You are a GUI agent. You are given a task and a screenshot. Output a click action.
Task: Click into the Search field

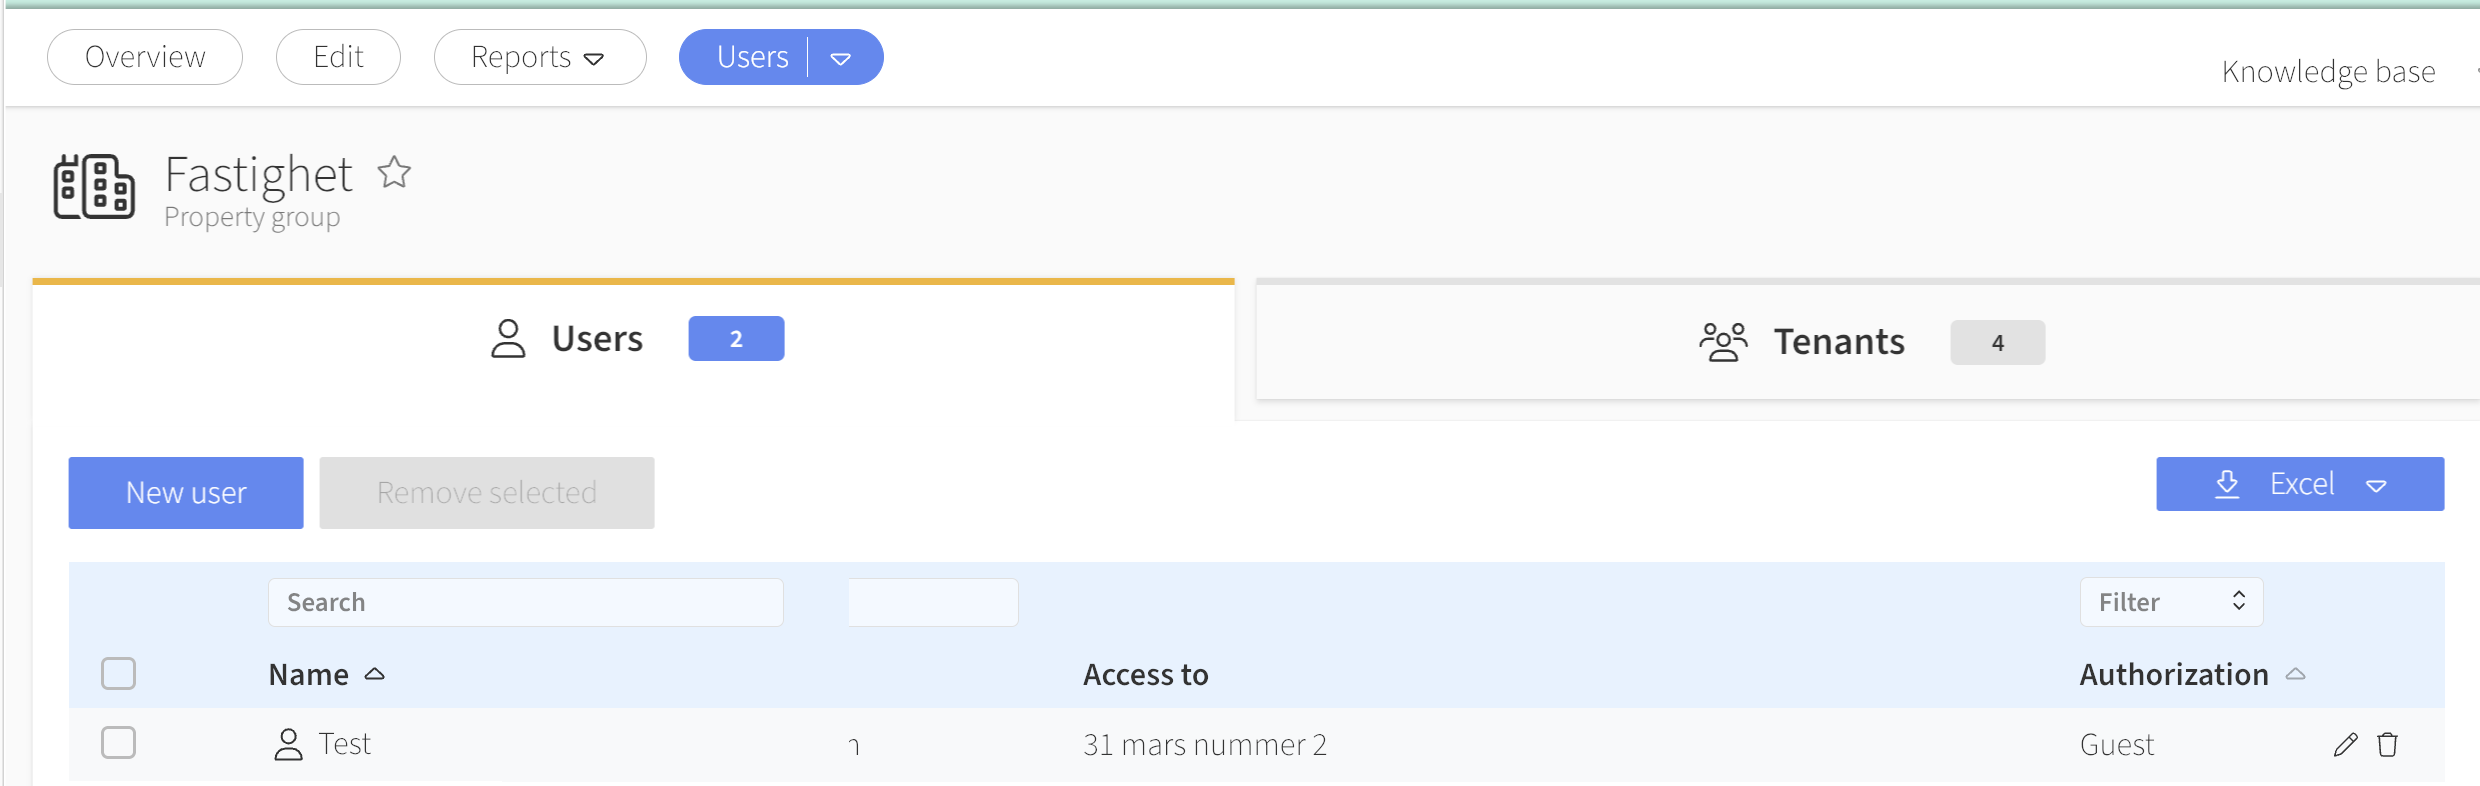[x=525, y=602]
